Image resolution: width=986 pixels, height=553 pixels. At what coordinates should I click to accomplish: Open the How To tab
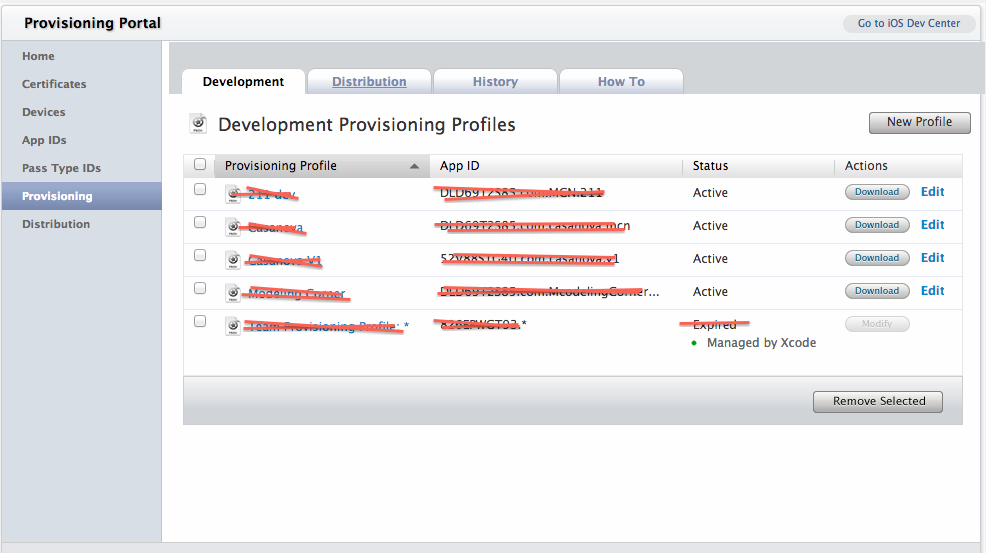621,82
